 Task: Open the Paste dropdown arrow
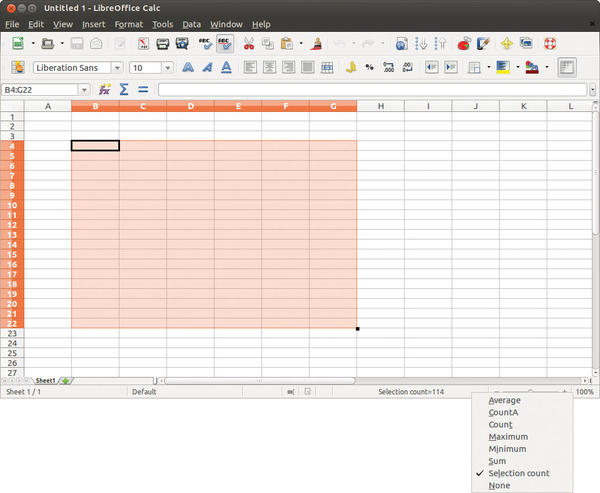click(x=301, y=44)
